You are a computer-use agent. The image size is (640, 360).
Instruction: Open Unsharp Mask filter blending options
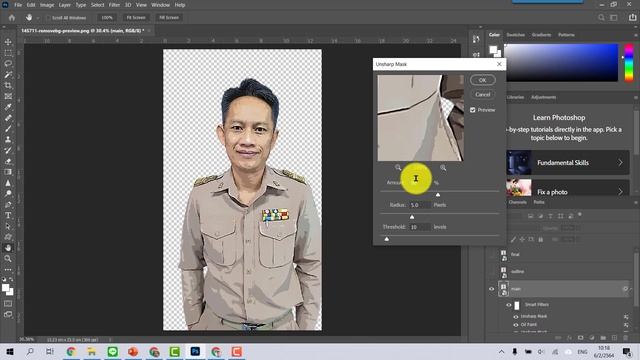click(x=626, y=317)
